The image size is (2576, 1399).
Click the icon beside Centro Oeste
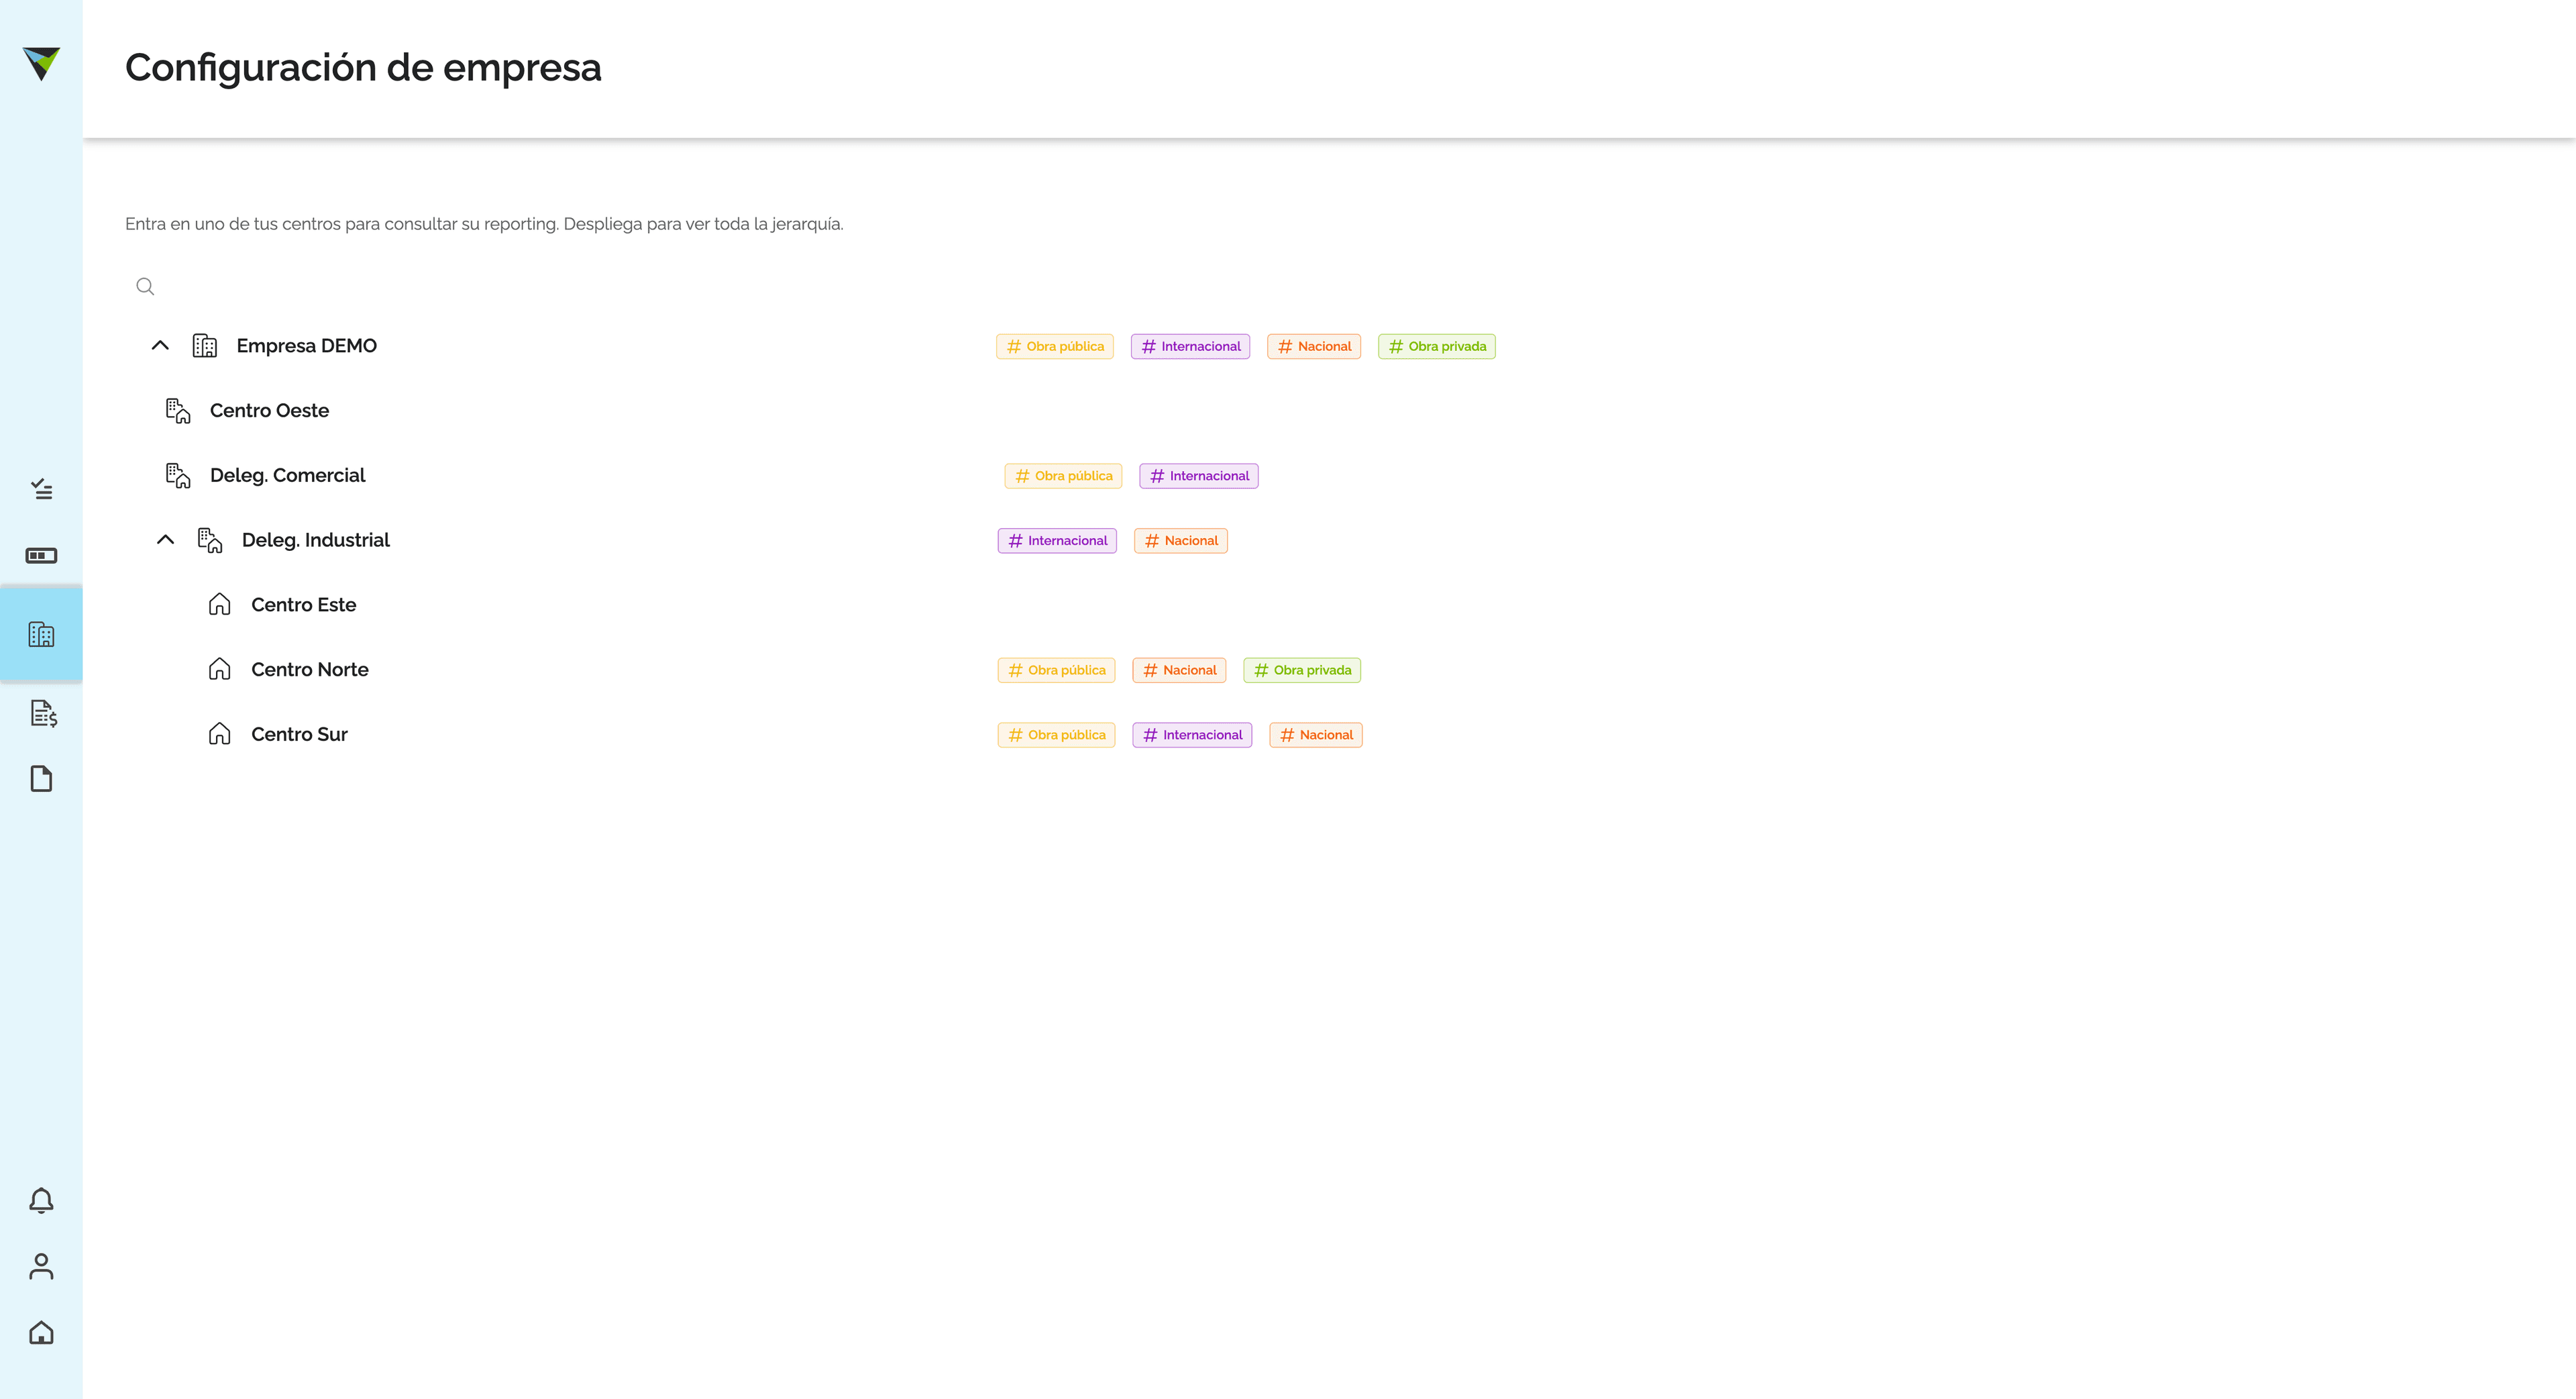[x=178, y=411]
